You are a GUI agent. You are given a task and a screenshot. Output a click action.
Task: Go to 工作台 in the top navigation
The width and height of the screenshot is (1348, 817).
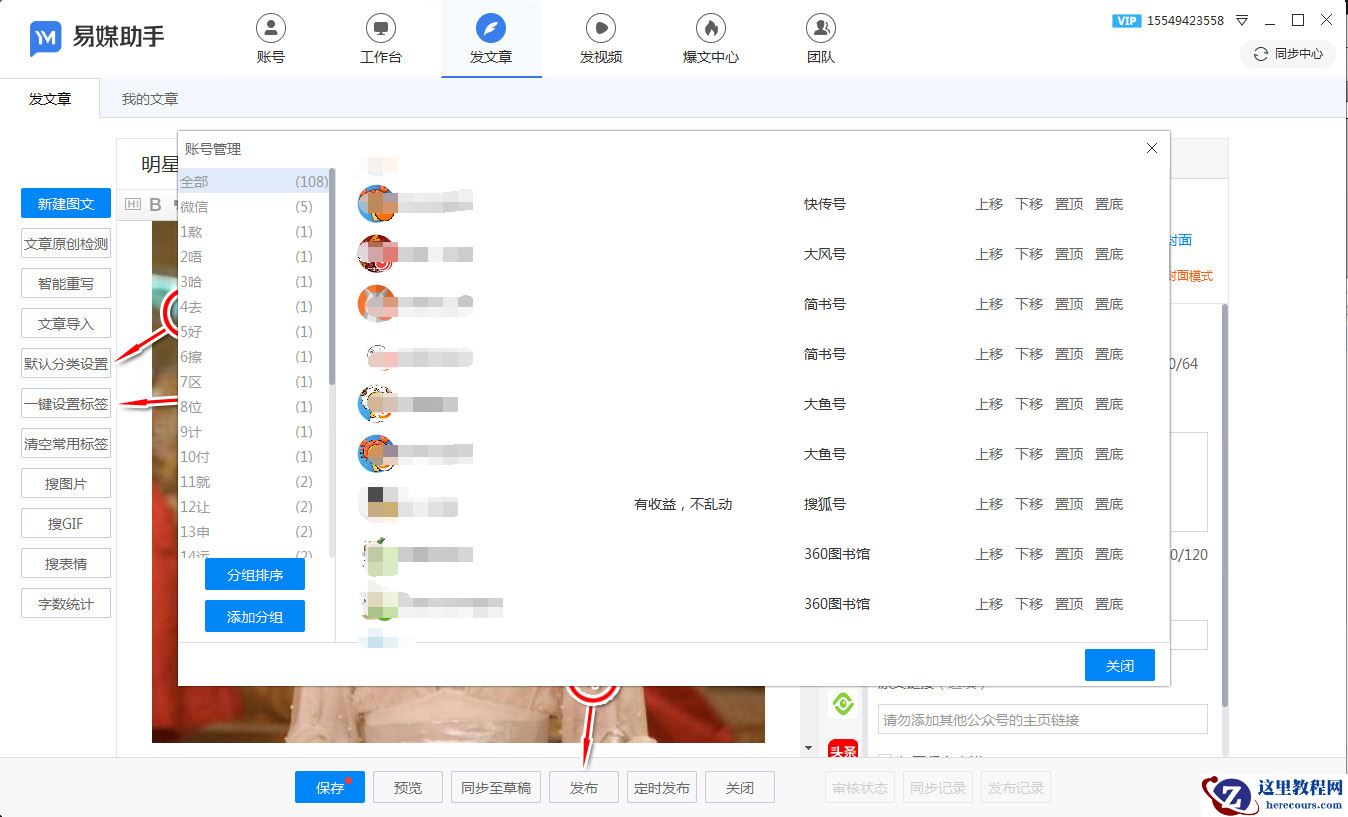(381, 40)
